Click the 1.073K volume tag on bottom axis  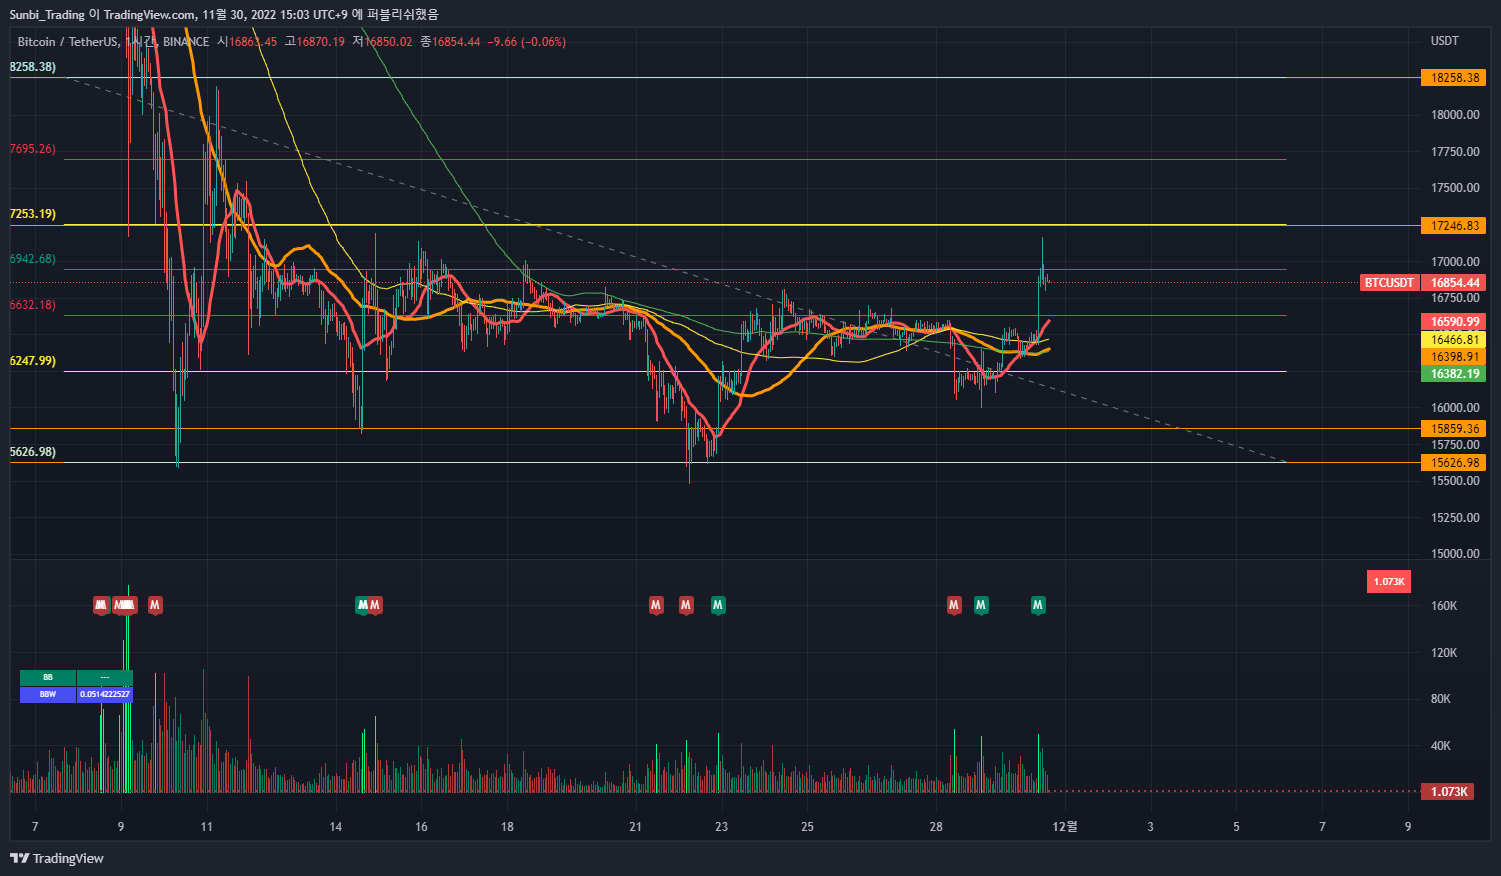coord(1448,792)
